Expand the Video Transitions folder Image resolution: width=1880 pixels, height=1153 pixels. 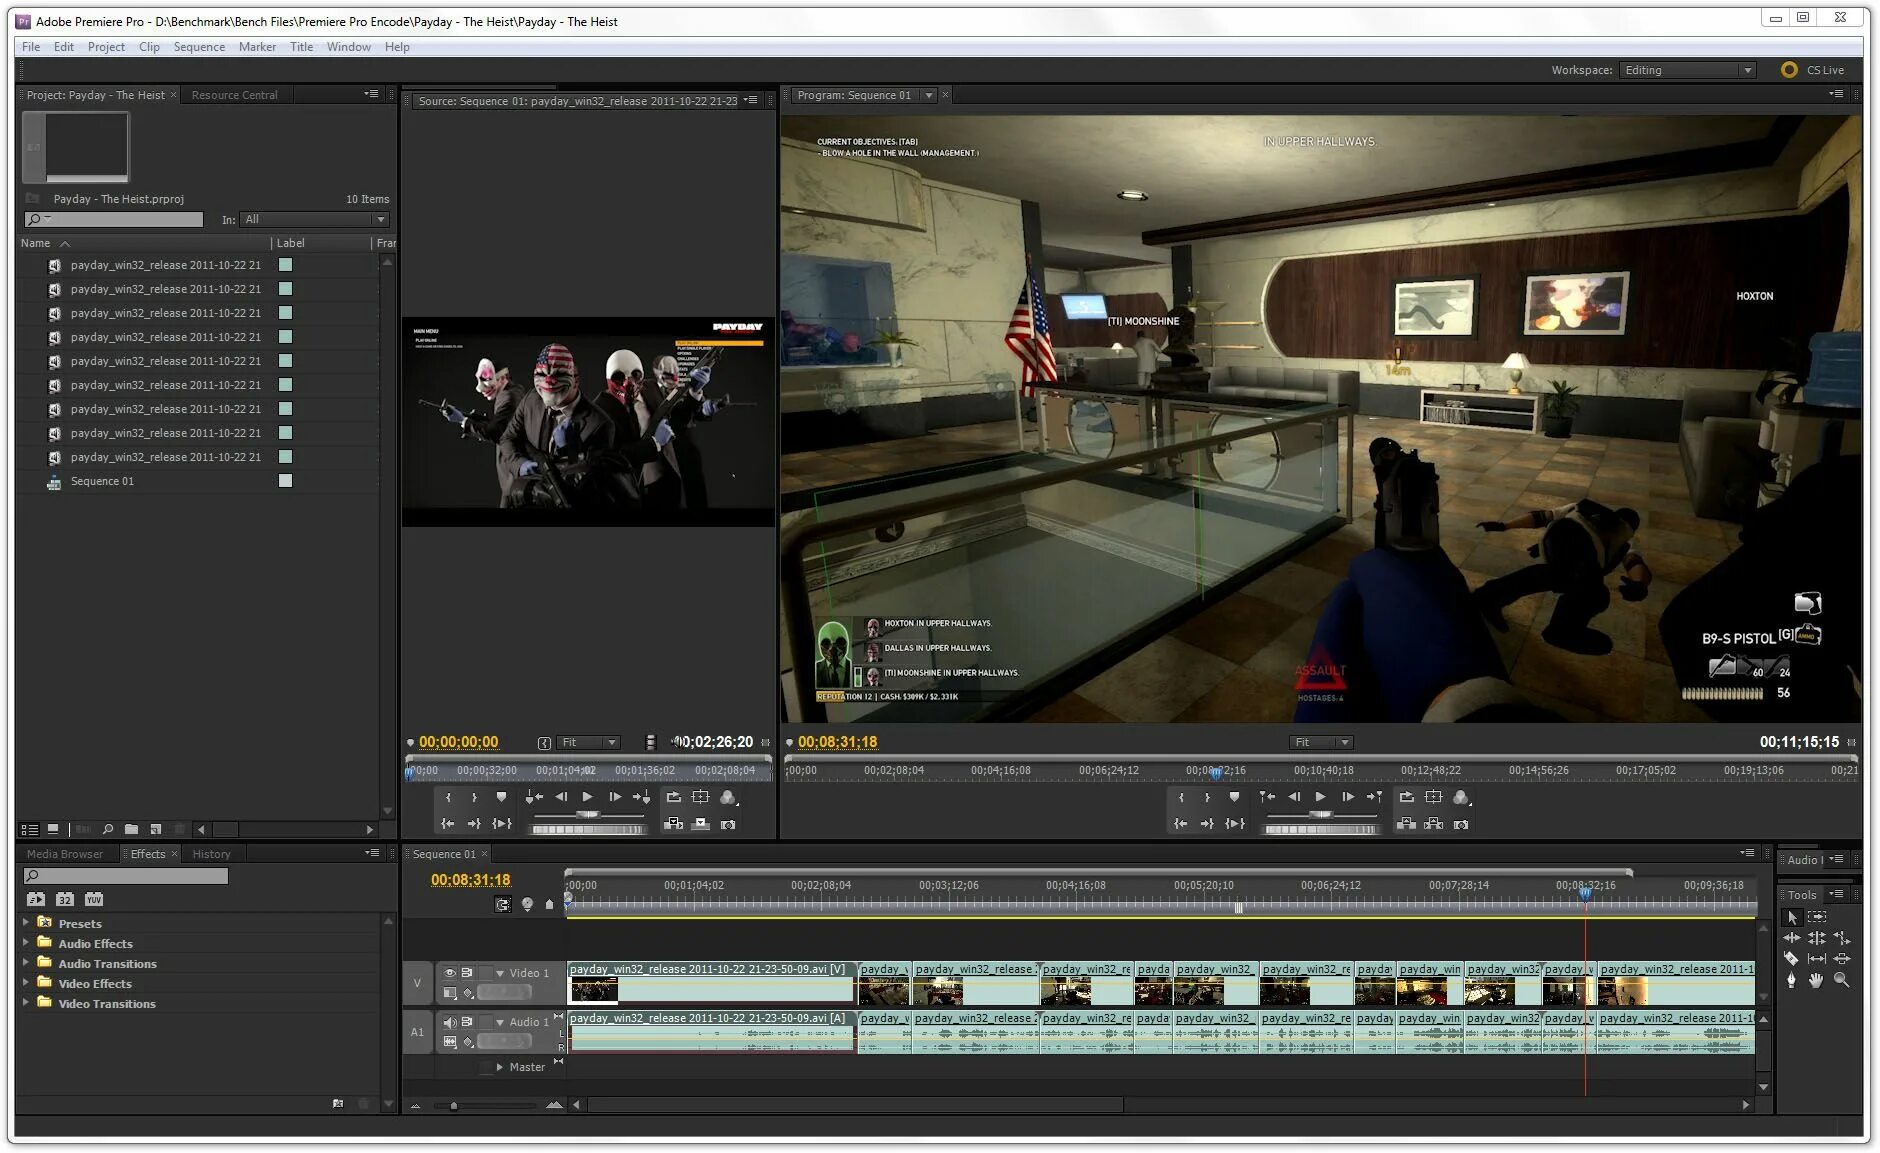tap(26, 1002)
